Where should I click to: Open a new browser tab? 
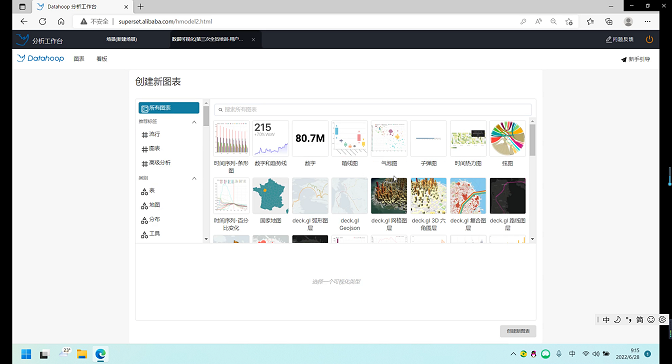click(141, 6)
